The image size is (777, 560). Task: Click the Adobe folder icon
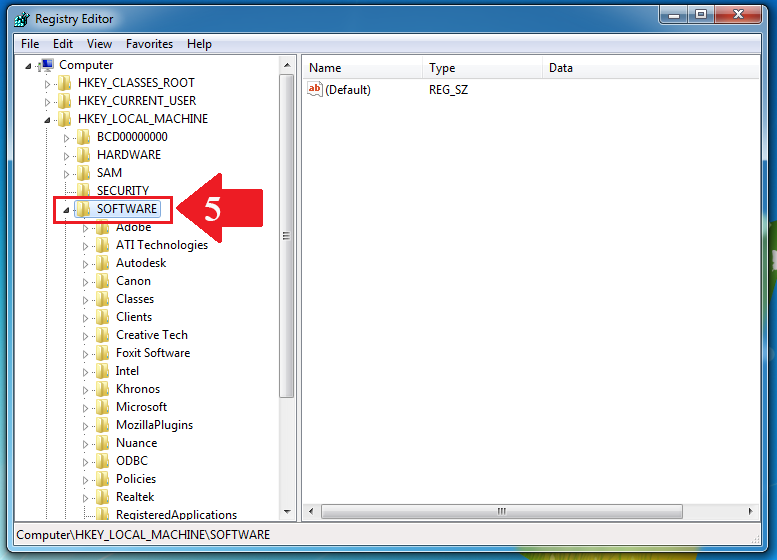103,227
